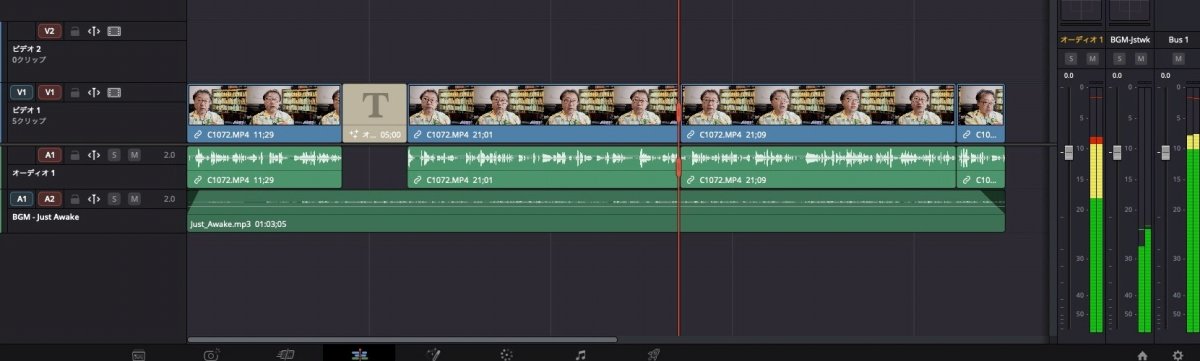The width and height of the screenshot is (1200, 361).
Task: Select the title clip with T icon
Action: pyautogui.click(x=374, y=113)
